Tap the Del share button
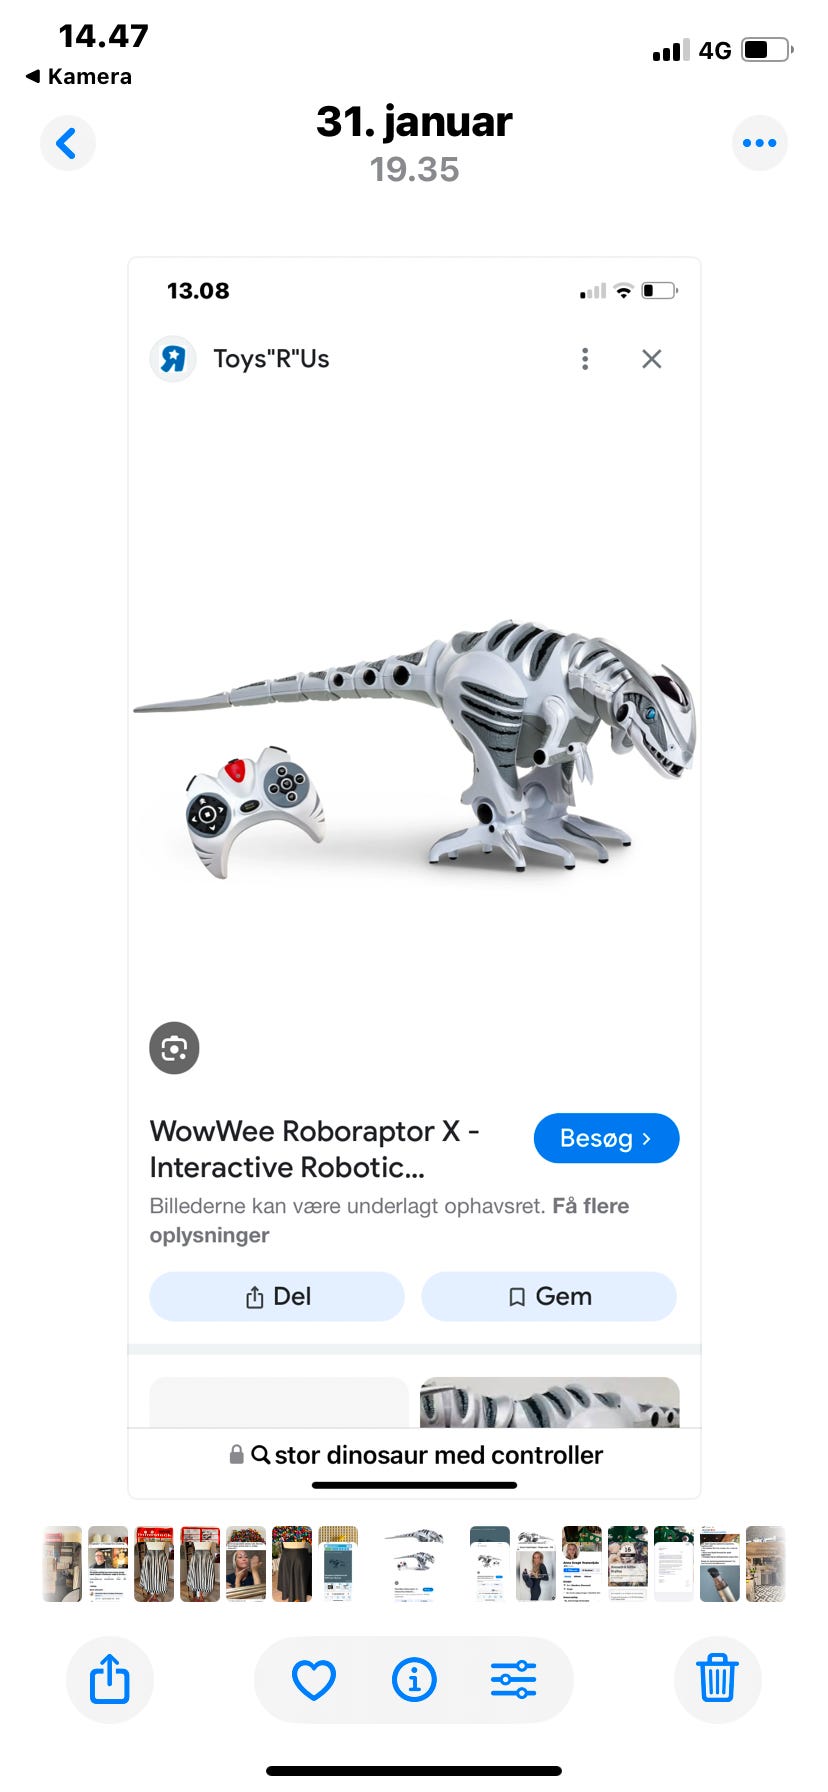This screenshot has width=828, height=1792. pos(277,1296)
